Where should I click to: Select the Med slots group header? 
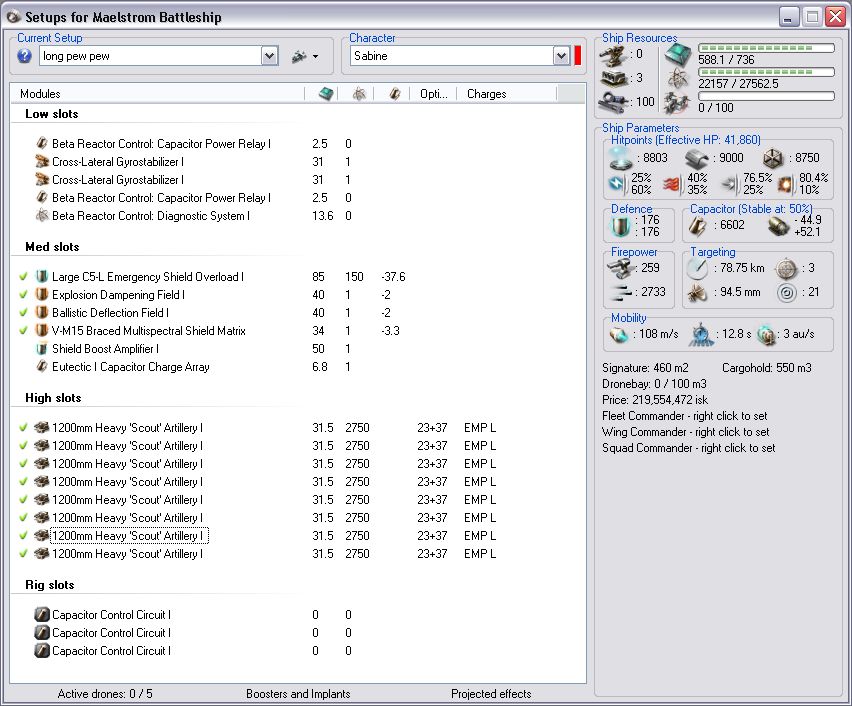tap(52, 247)
